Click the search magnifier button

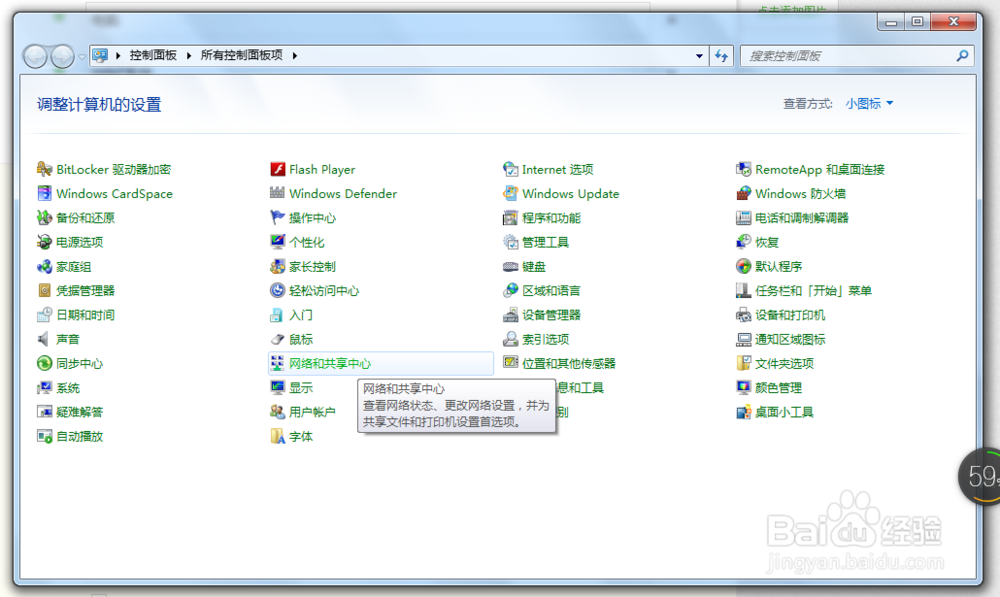pyautogui.click(x=962, y=55)
